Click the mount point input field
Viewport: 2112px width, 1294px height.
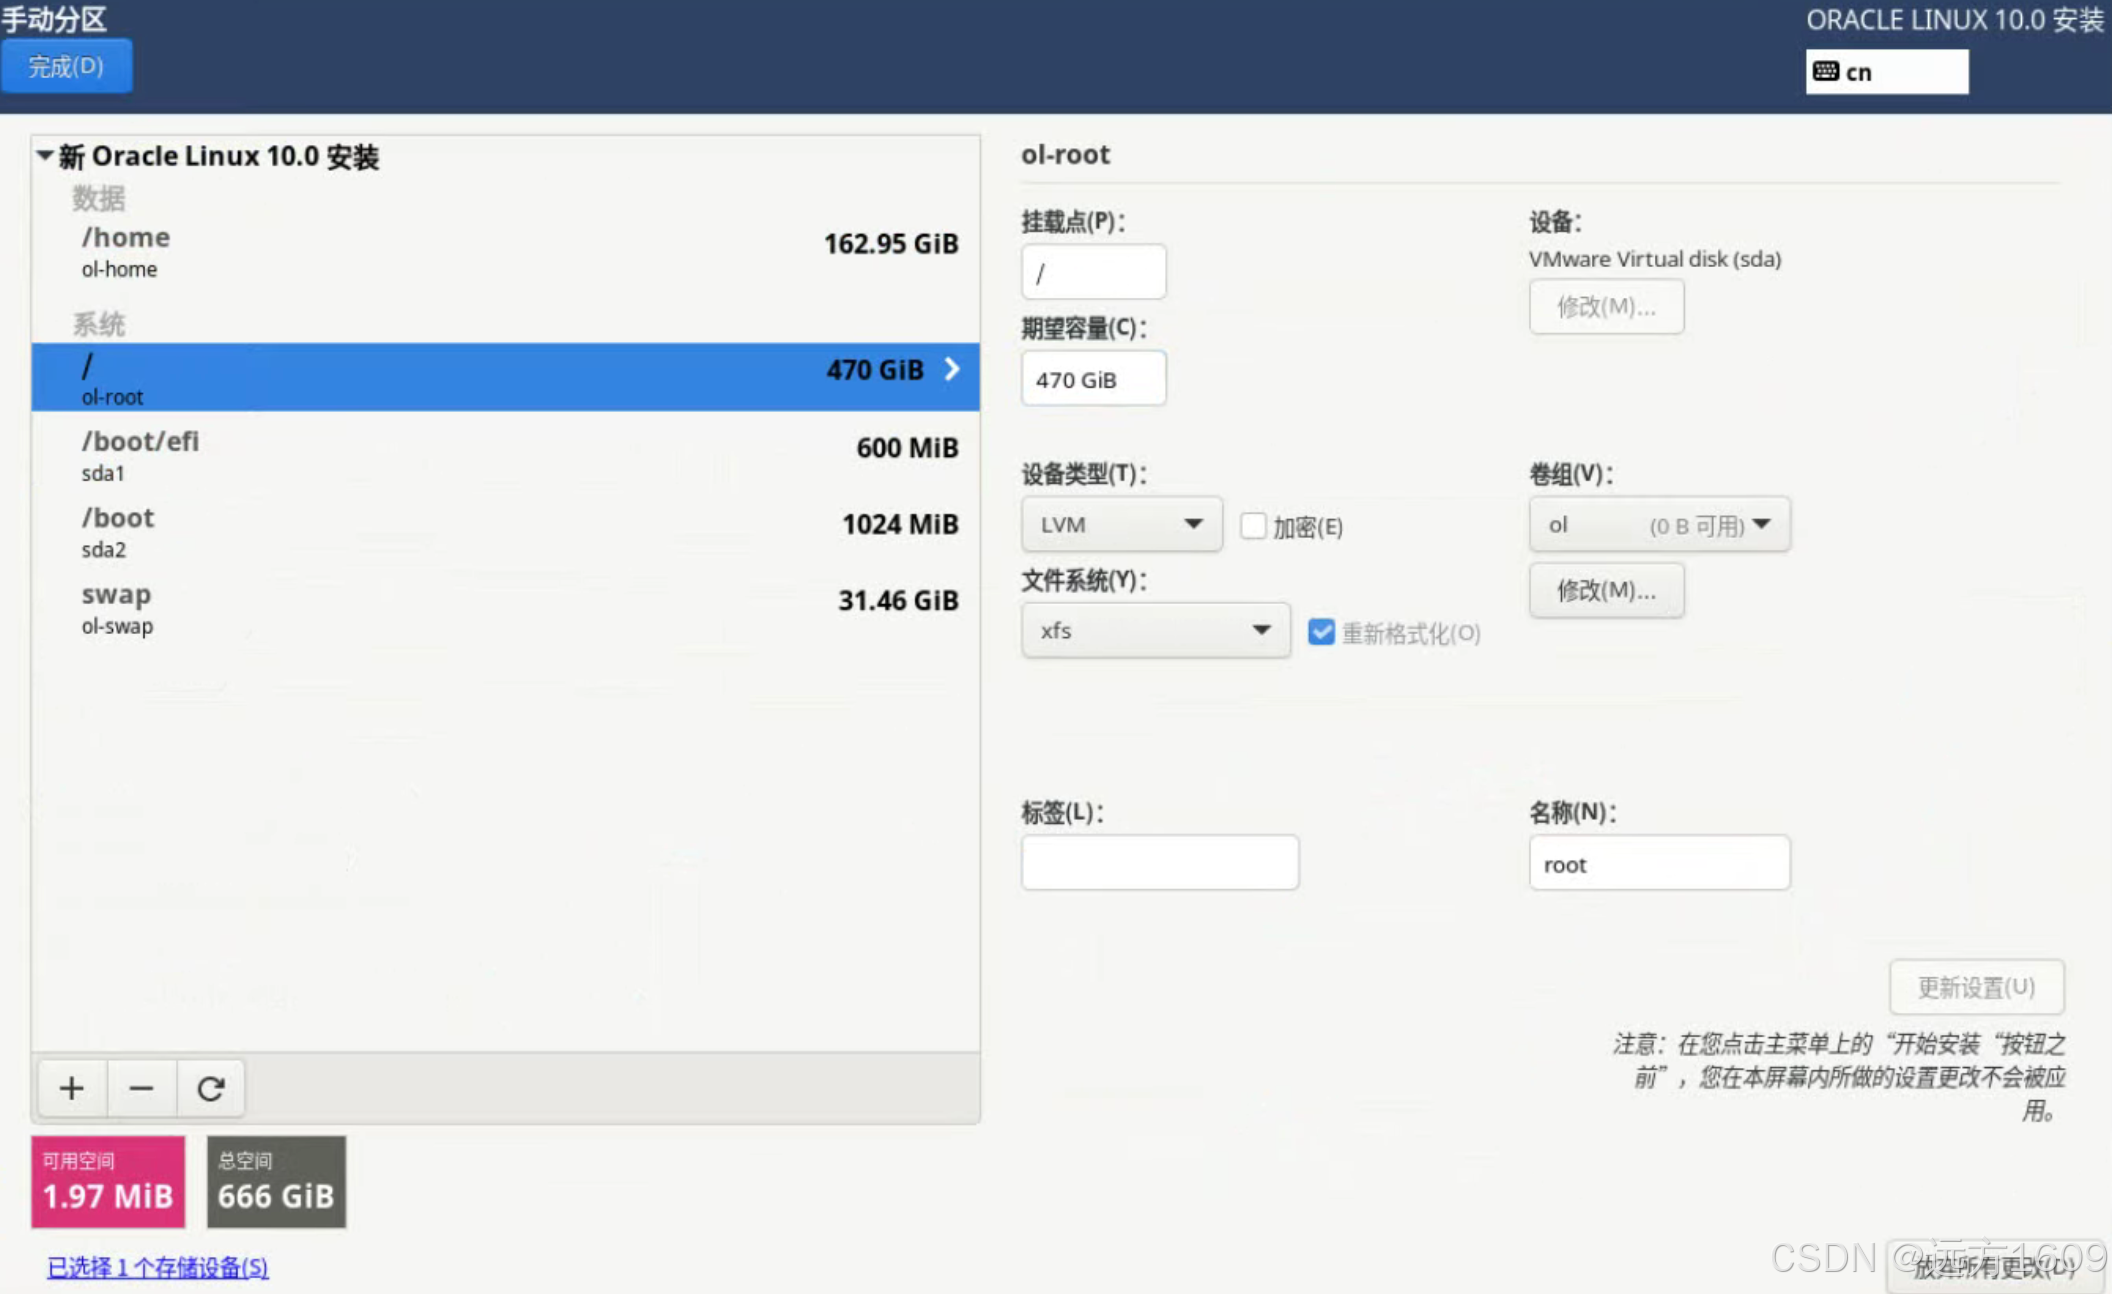point(1093,272)
